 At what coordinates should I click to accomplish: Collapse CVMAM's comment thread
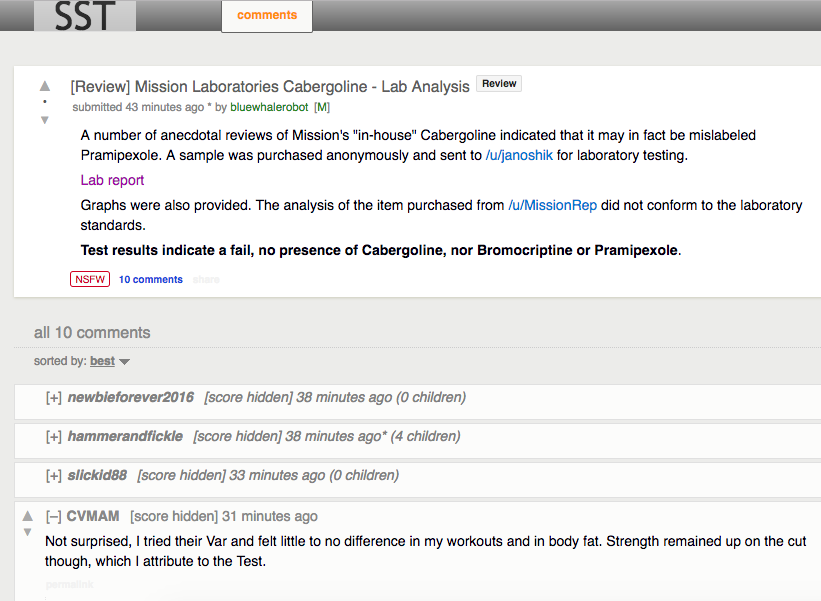(54, 517)
